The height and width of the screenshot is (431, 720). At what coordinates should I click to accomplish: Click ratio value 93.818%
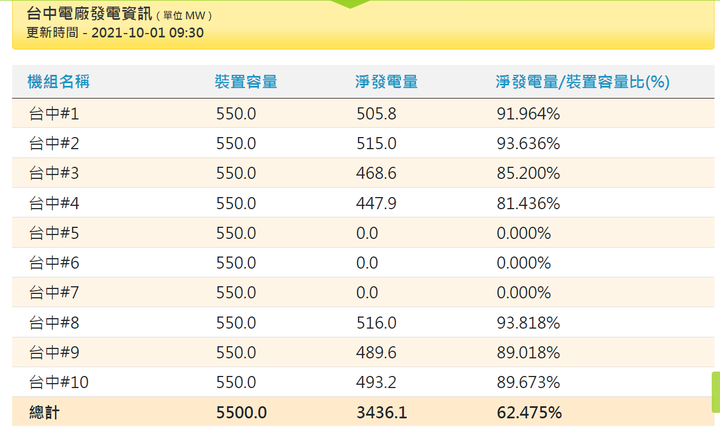(x=529, y=323)
